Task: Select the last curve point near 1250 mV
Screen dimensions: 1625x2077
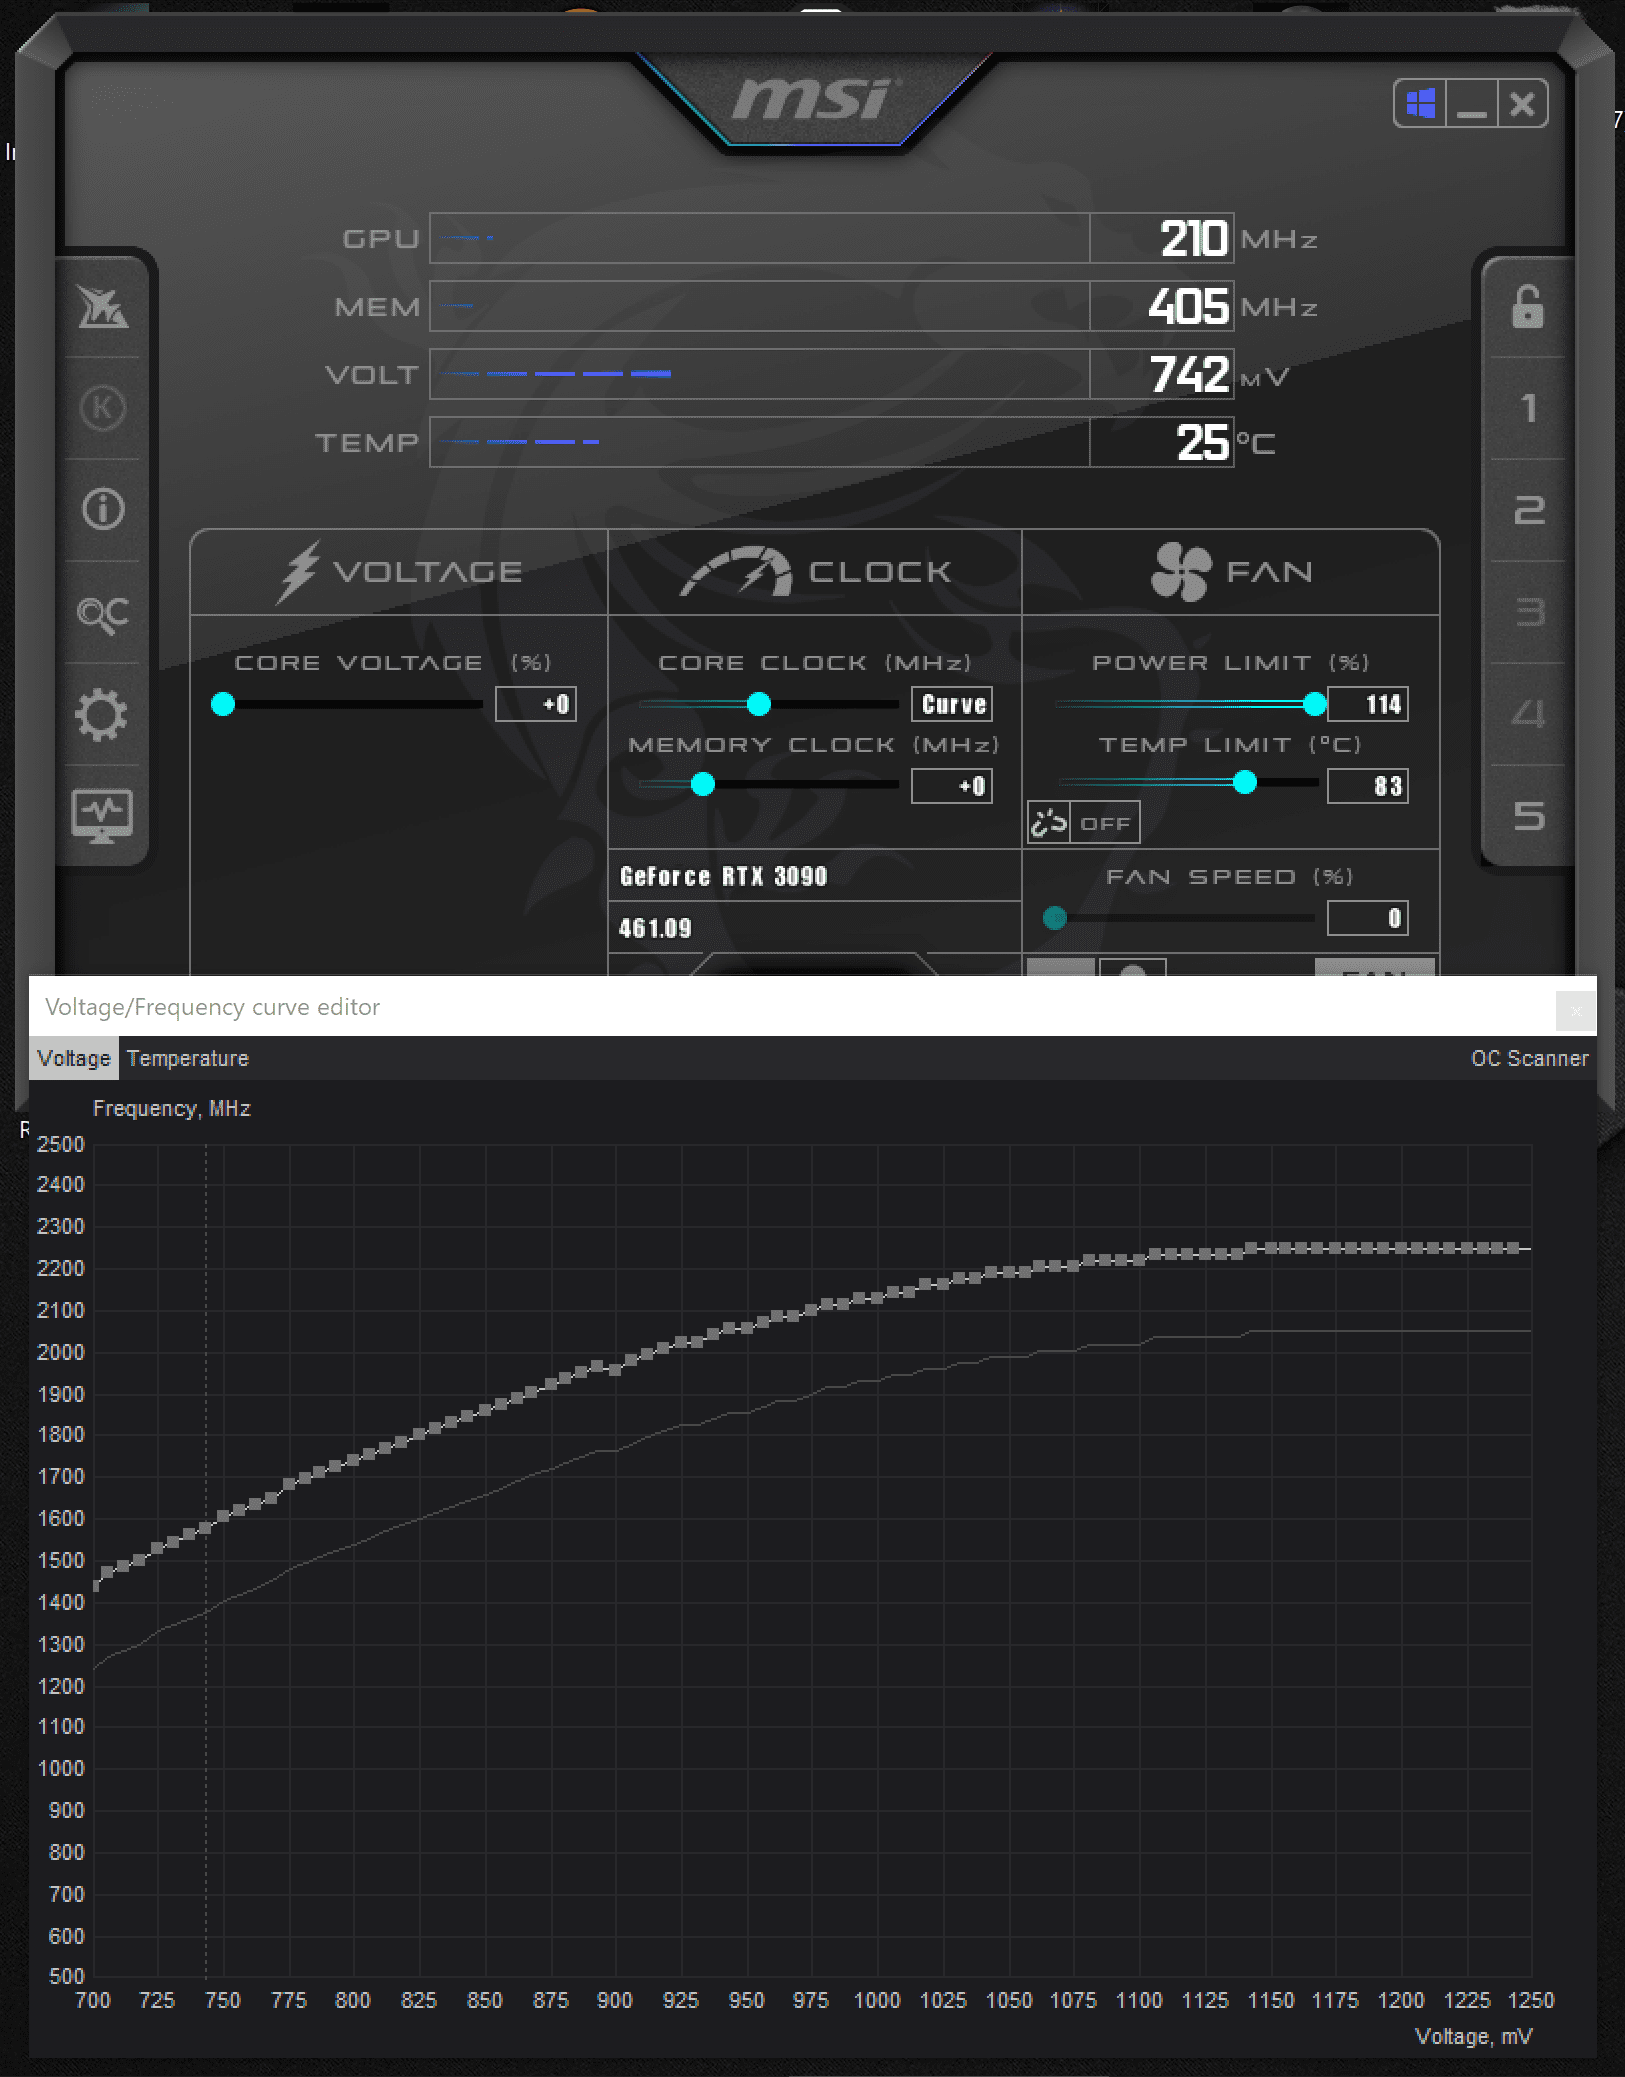Action: coord(1515,1248)
